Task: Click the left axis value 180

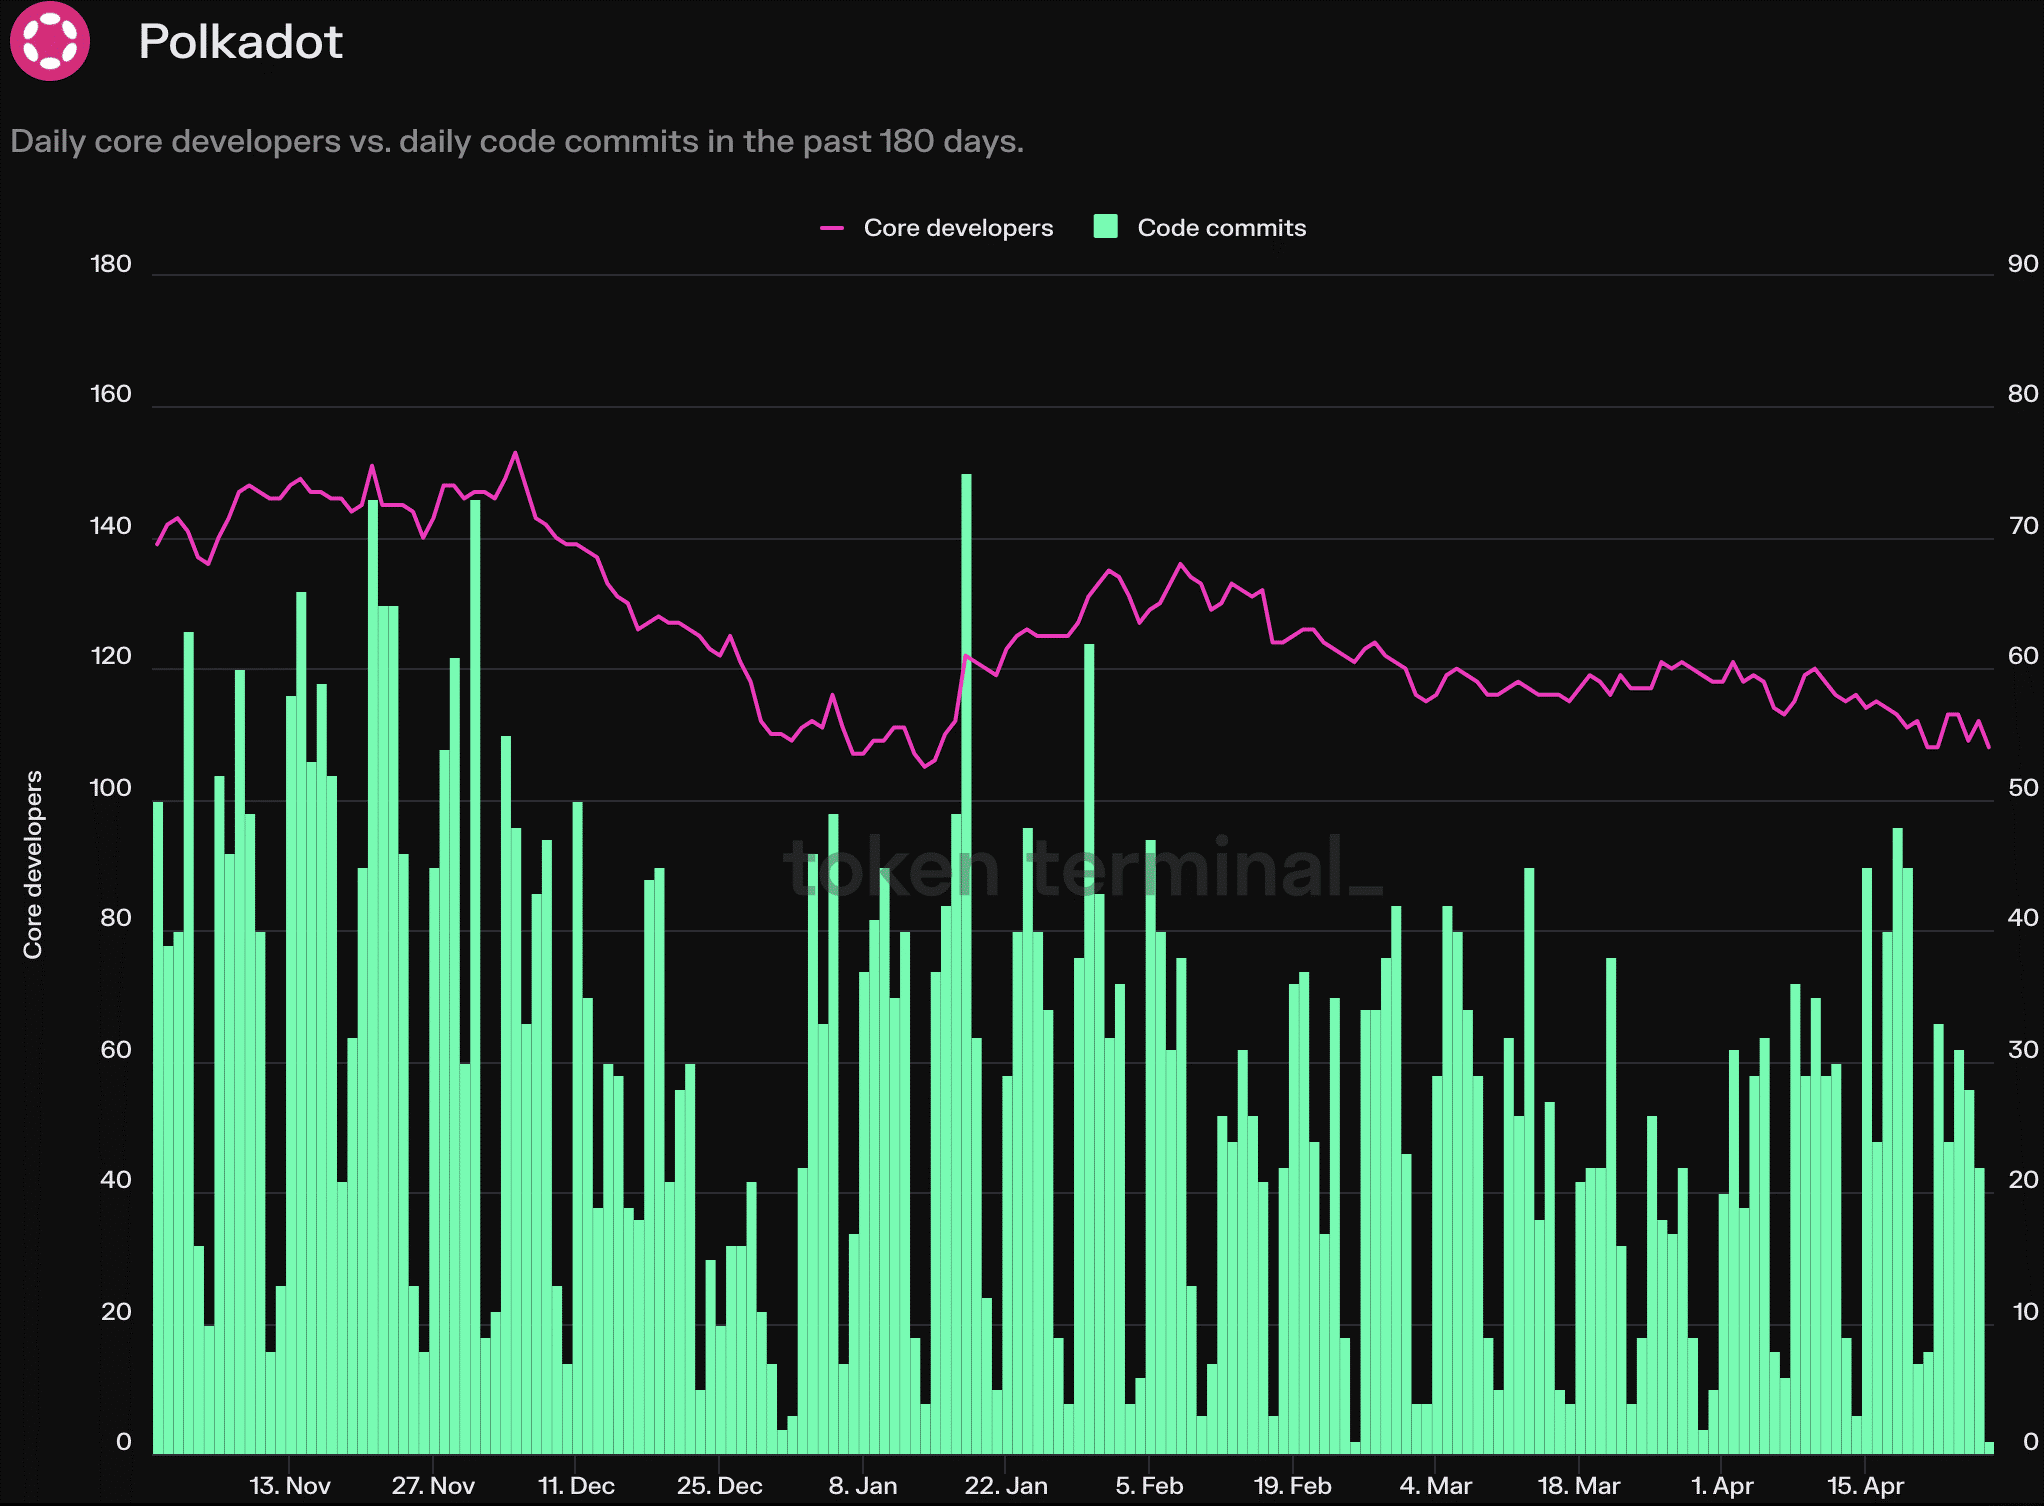Action: coord(111,264)
